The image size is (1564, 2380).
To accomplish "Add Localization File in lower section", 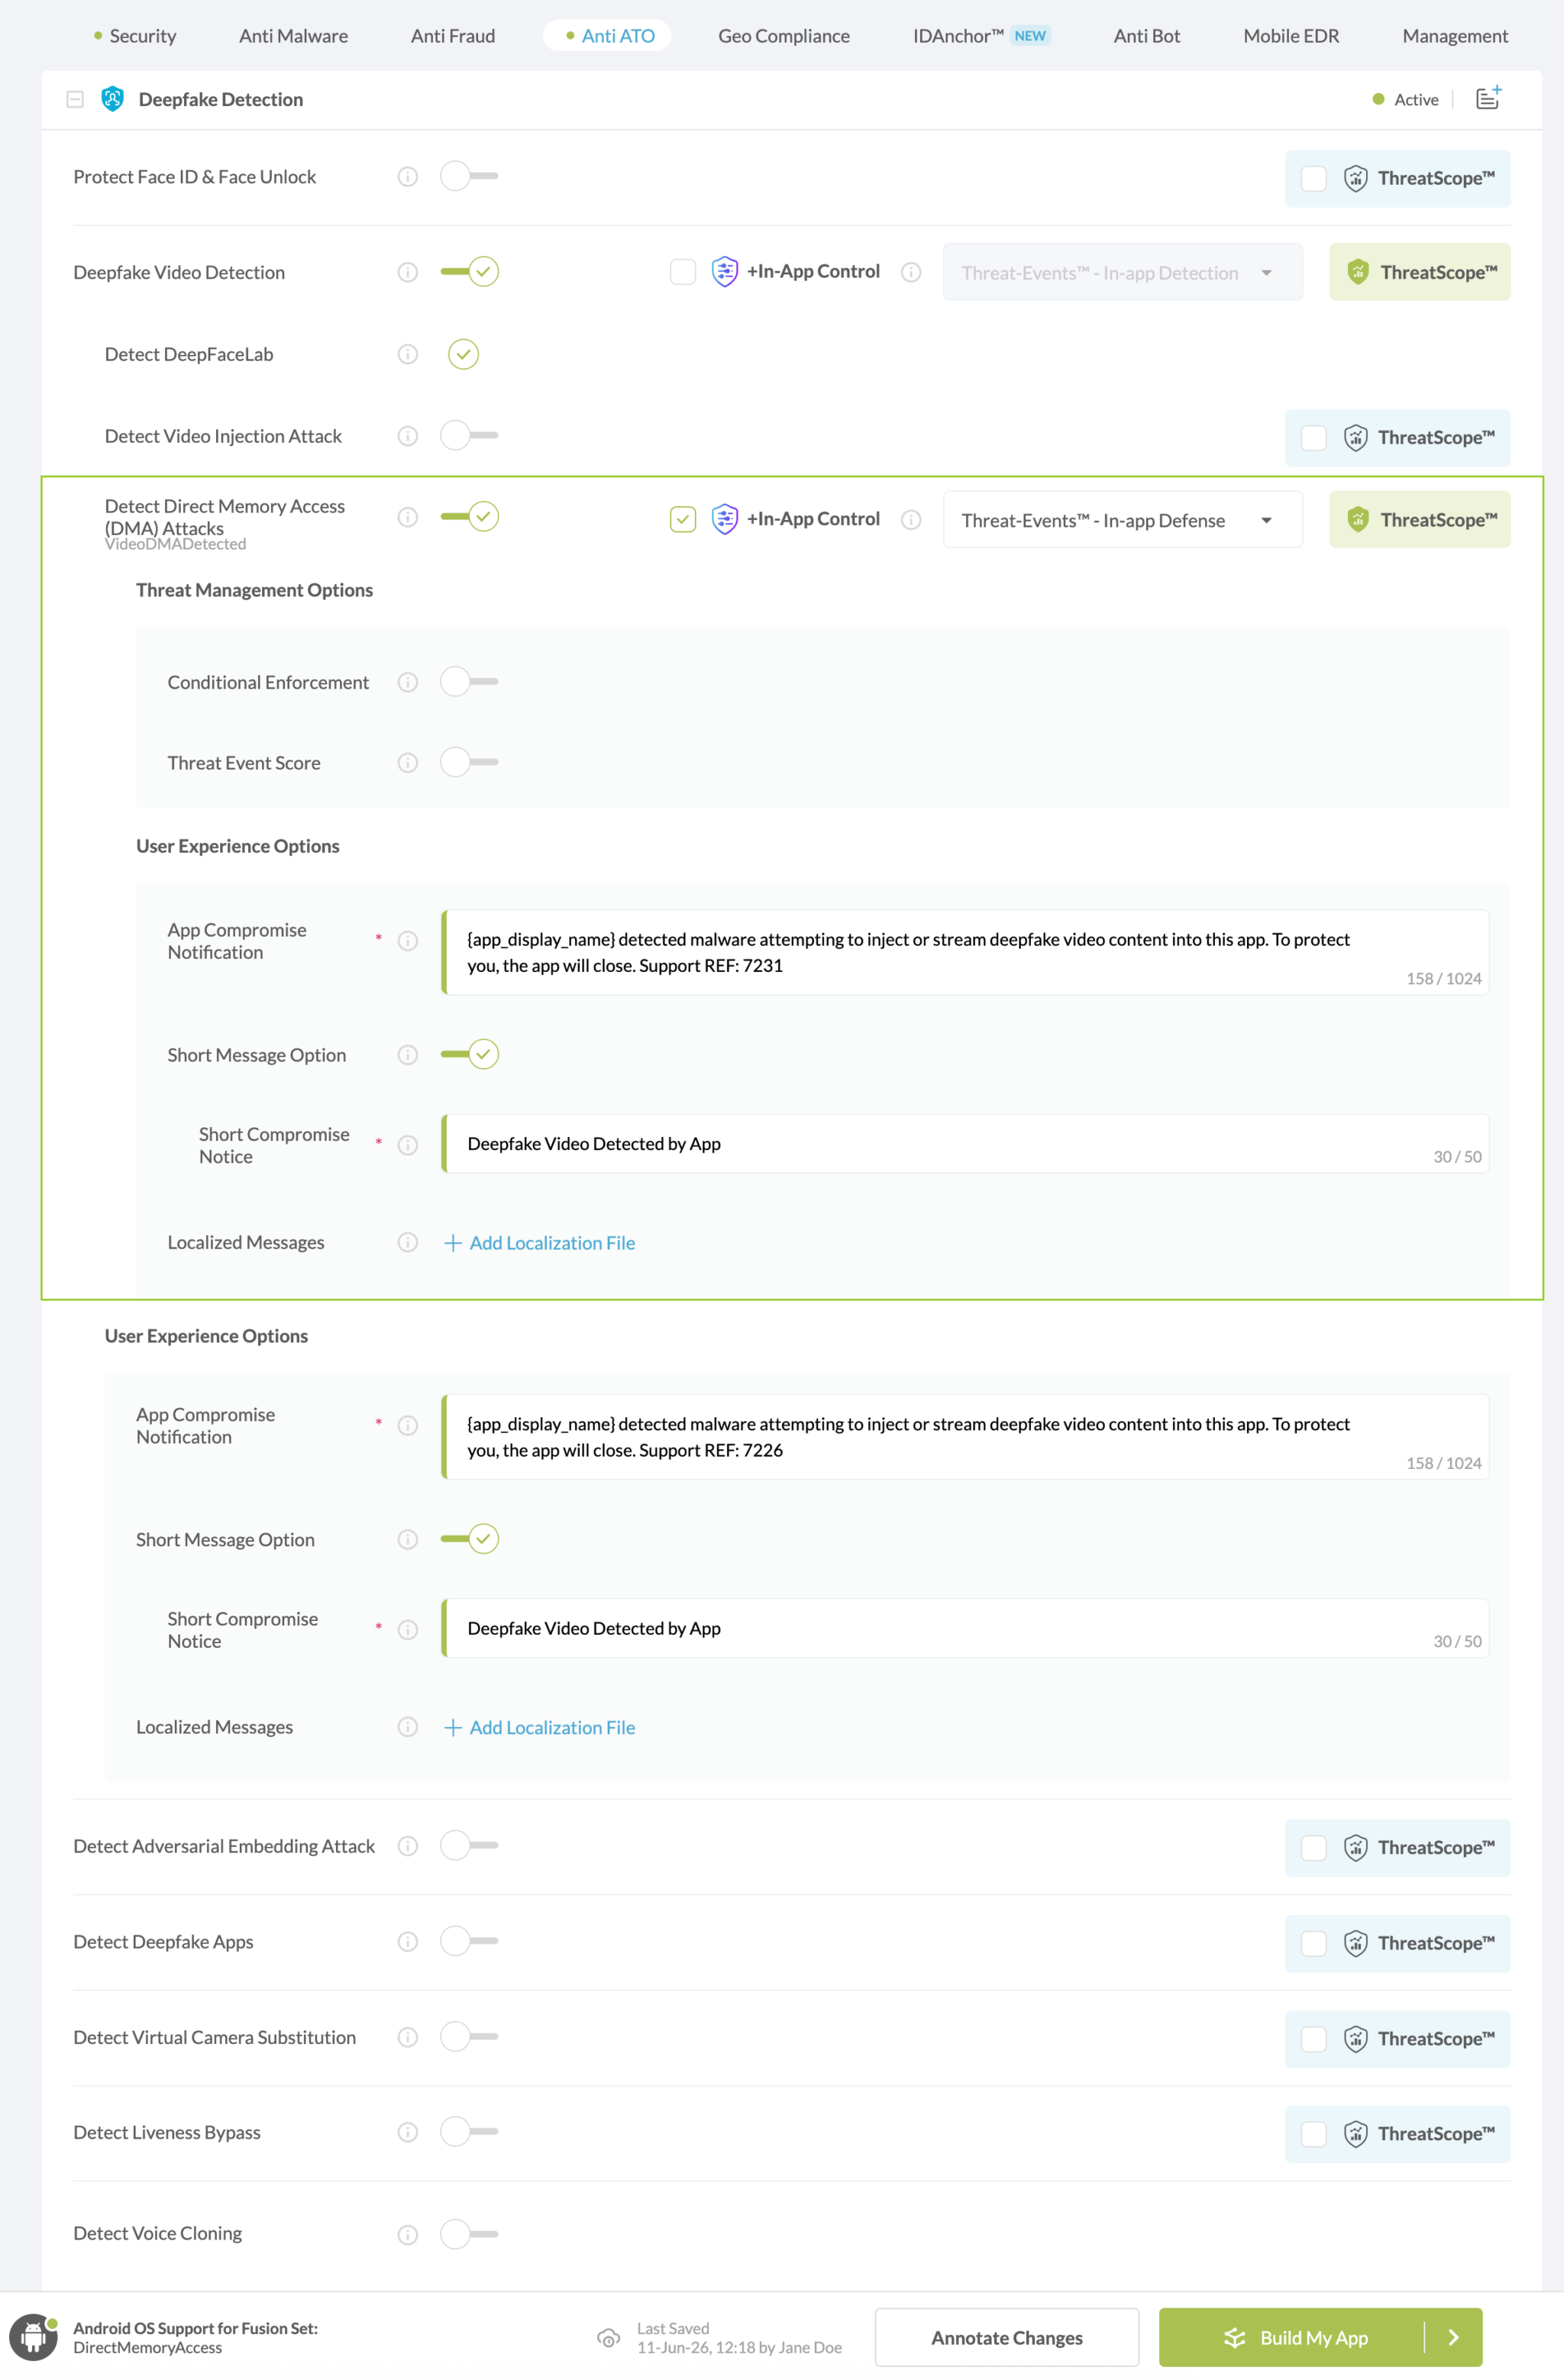I will point(539,1728).
